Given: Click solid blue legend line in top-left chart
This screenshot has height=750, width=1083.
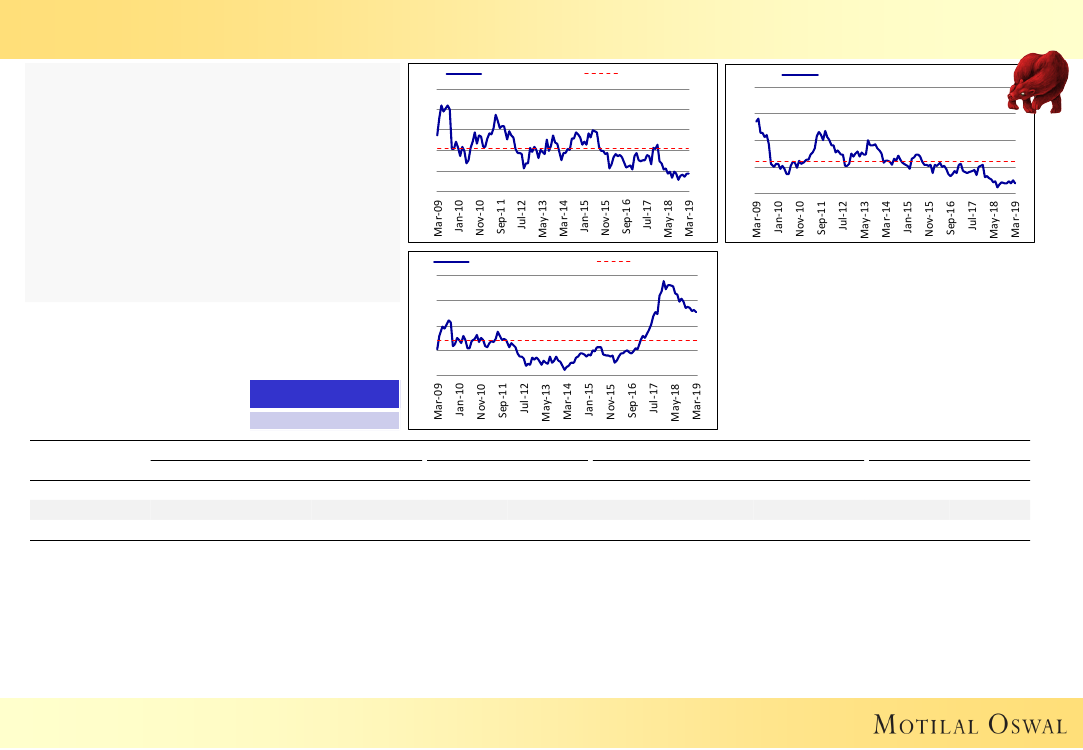Looking at the screenshot, I should click(x=464, y=74).
